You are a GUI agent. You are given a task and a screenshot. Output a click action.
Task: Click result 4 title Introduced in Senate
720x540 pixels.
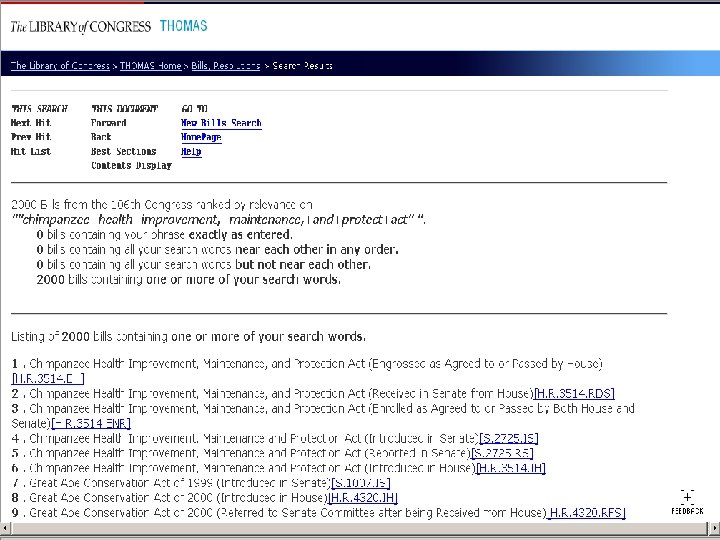click(x=254, y=439)
